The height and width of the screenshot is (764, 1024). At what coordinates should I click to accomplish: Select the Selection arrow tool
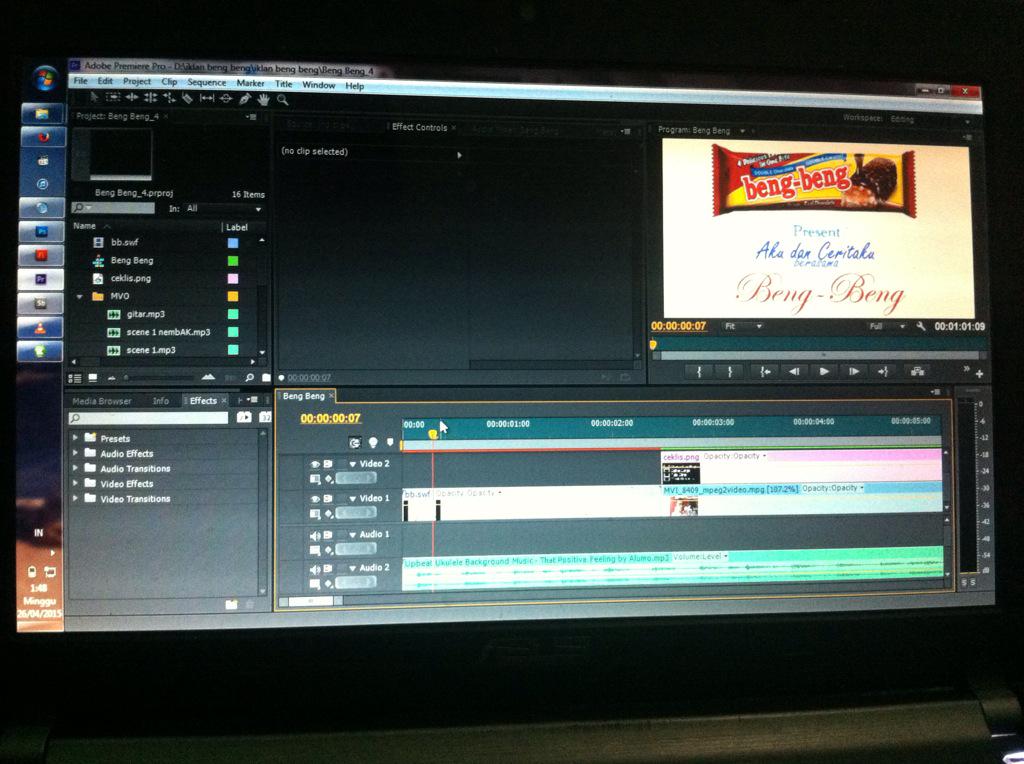point(94,97)
